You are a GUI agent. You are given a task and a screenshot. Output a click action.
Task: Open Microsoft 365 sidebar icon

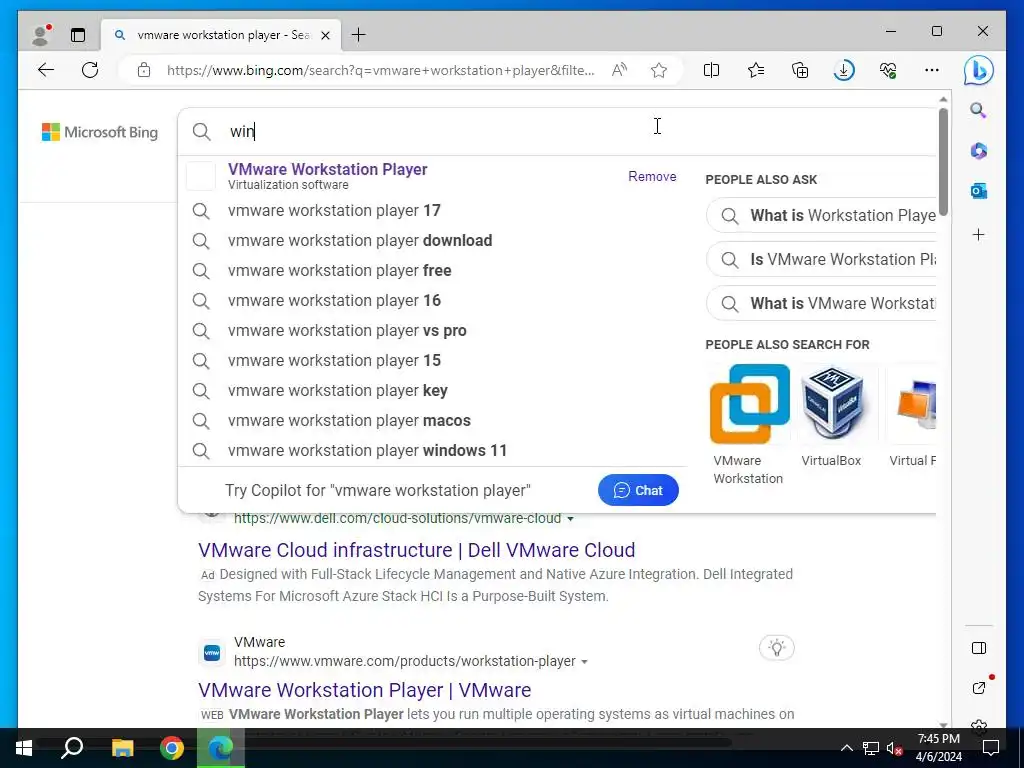(x=978, y=151)
